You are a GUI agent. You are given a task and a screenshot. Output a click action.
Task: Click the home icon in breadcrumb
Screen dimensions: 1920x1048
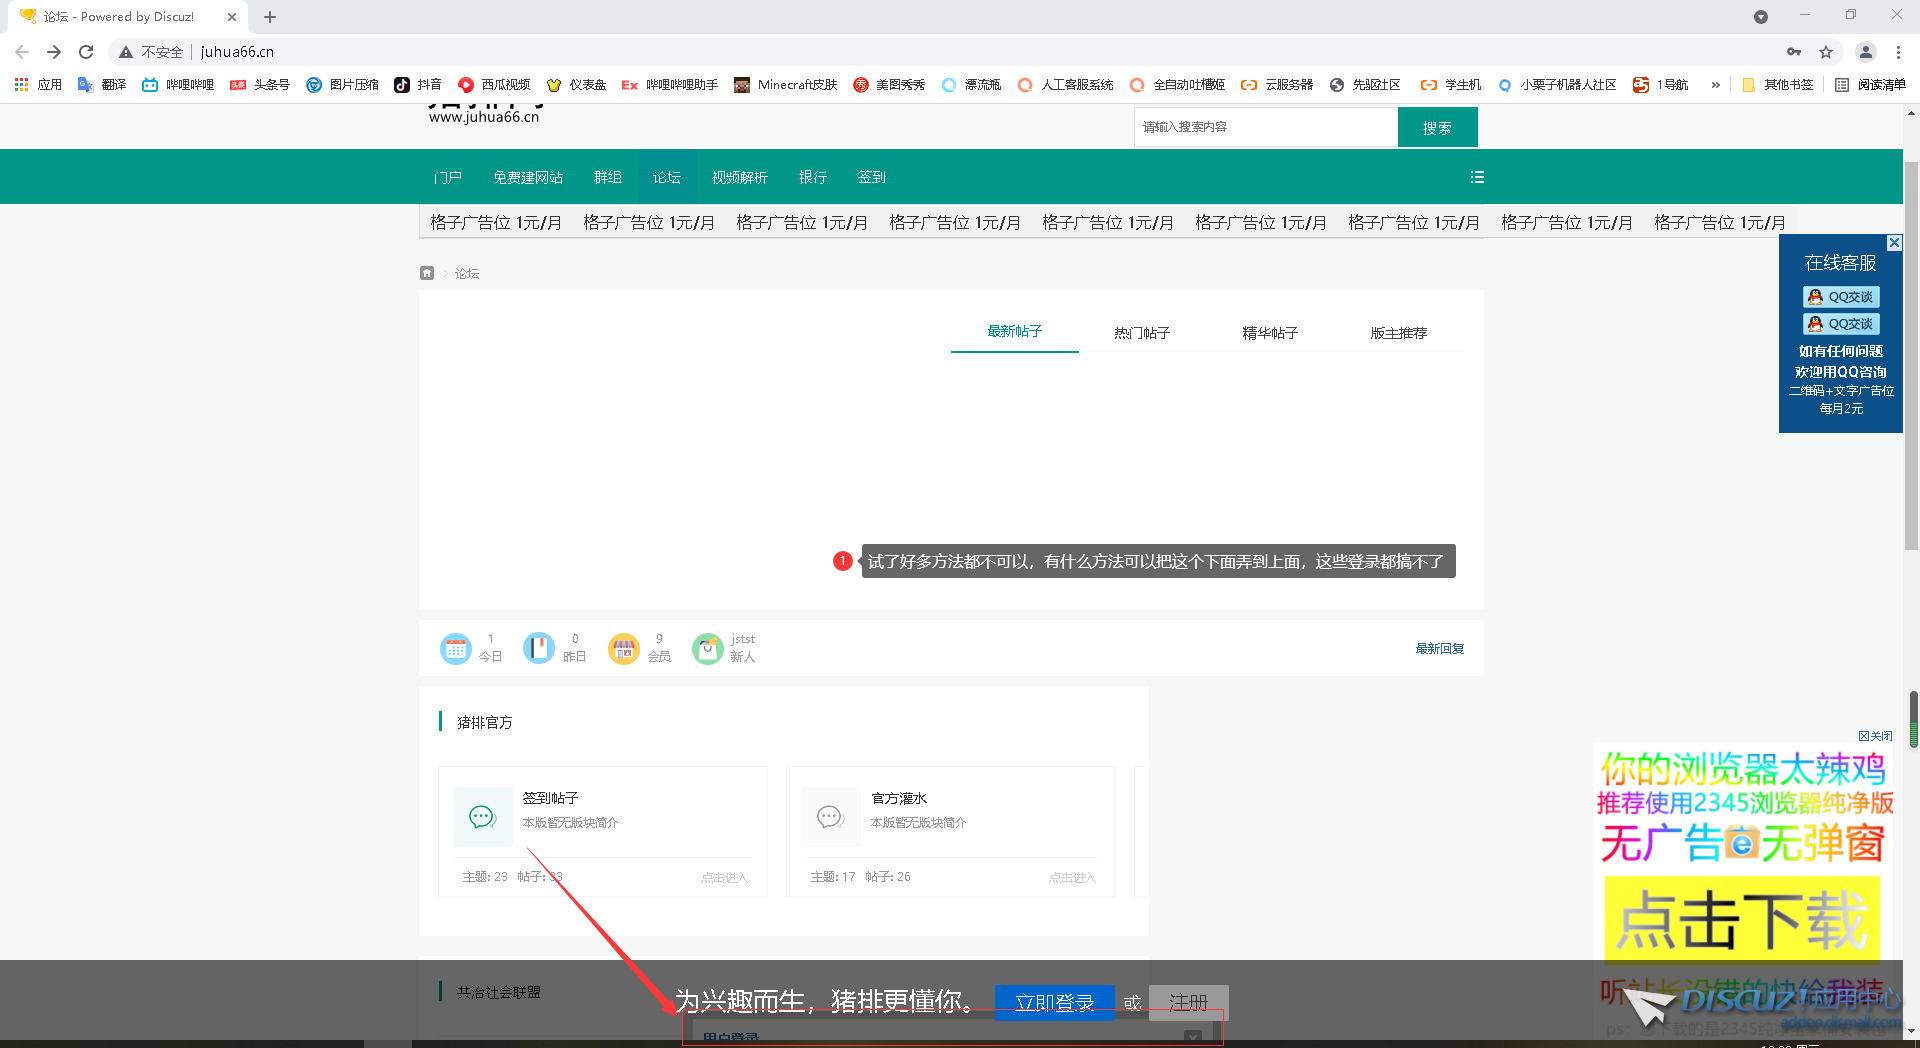click(427, 273)
